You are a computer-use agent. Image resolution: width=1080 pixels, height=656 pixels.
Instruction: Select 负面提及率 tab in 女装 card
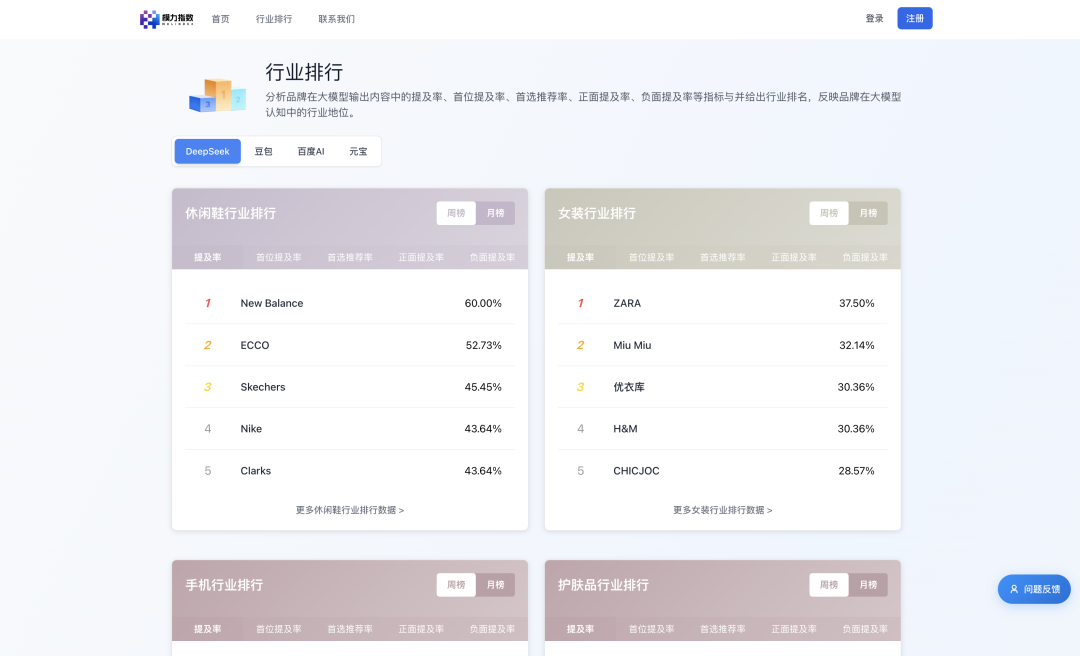(x=864, y=258)
